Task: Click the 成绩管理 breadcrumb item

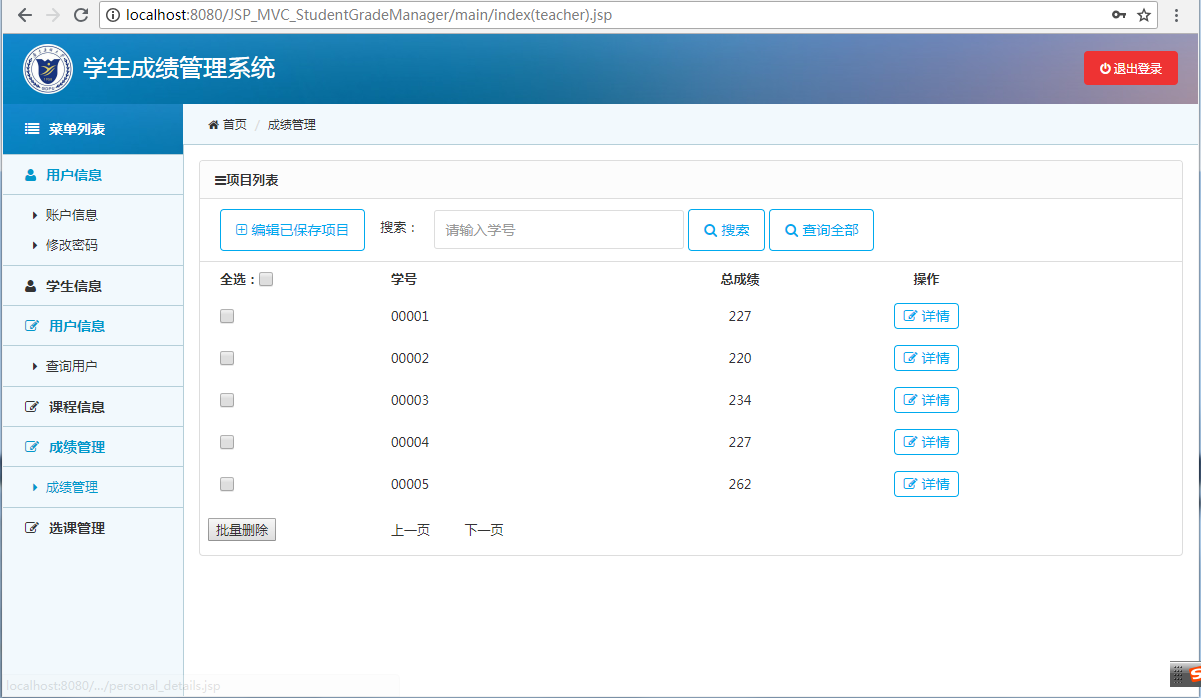Action: (291, 124)
